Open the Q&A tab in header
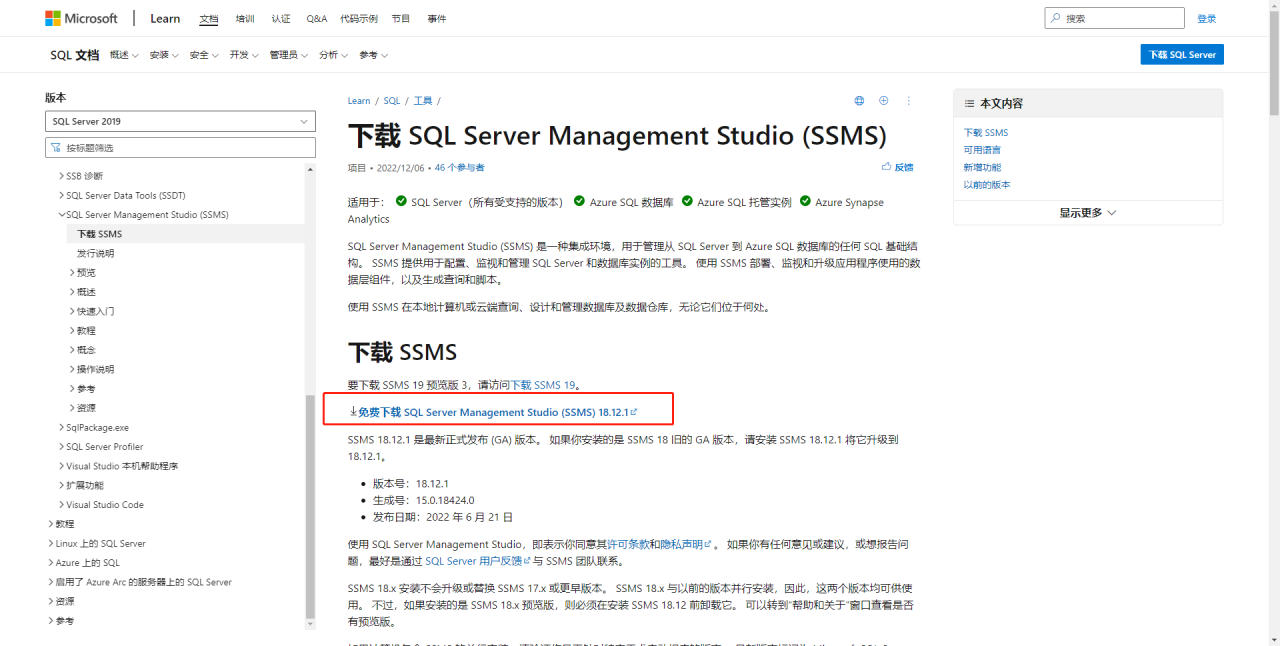 [x=316, y=18]
